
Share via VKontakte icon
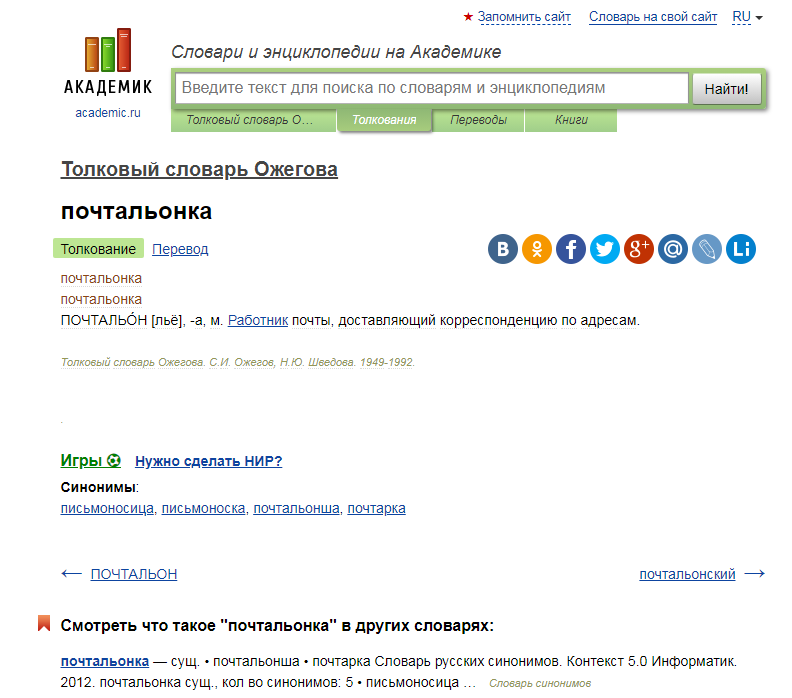click(x=503, y=249)
